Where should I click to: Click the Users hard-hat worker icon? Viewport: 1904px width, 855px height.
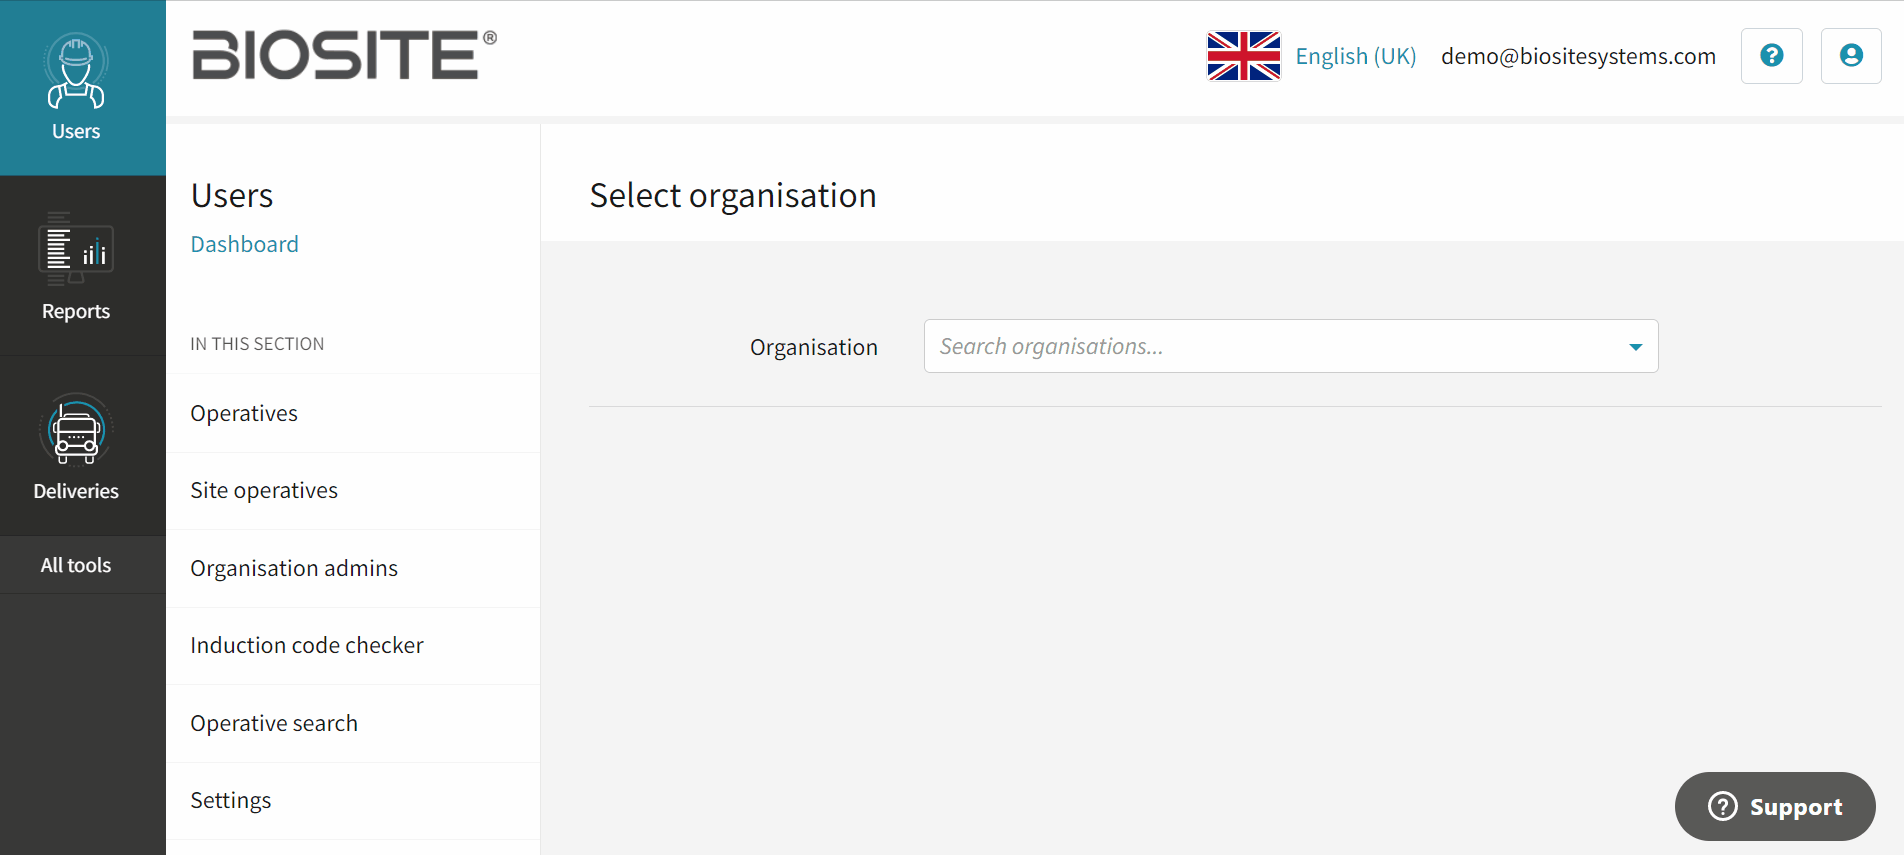click(76, 72)
